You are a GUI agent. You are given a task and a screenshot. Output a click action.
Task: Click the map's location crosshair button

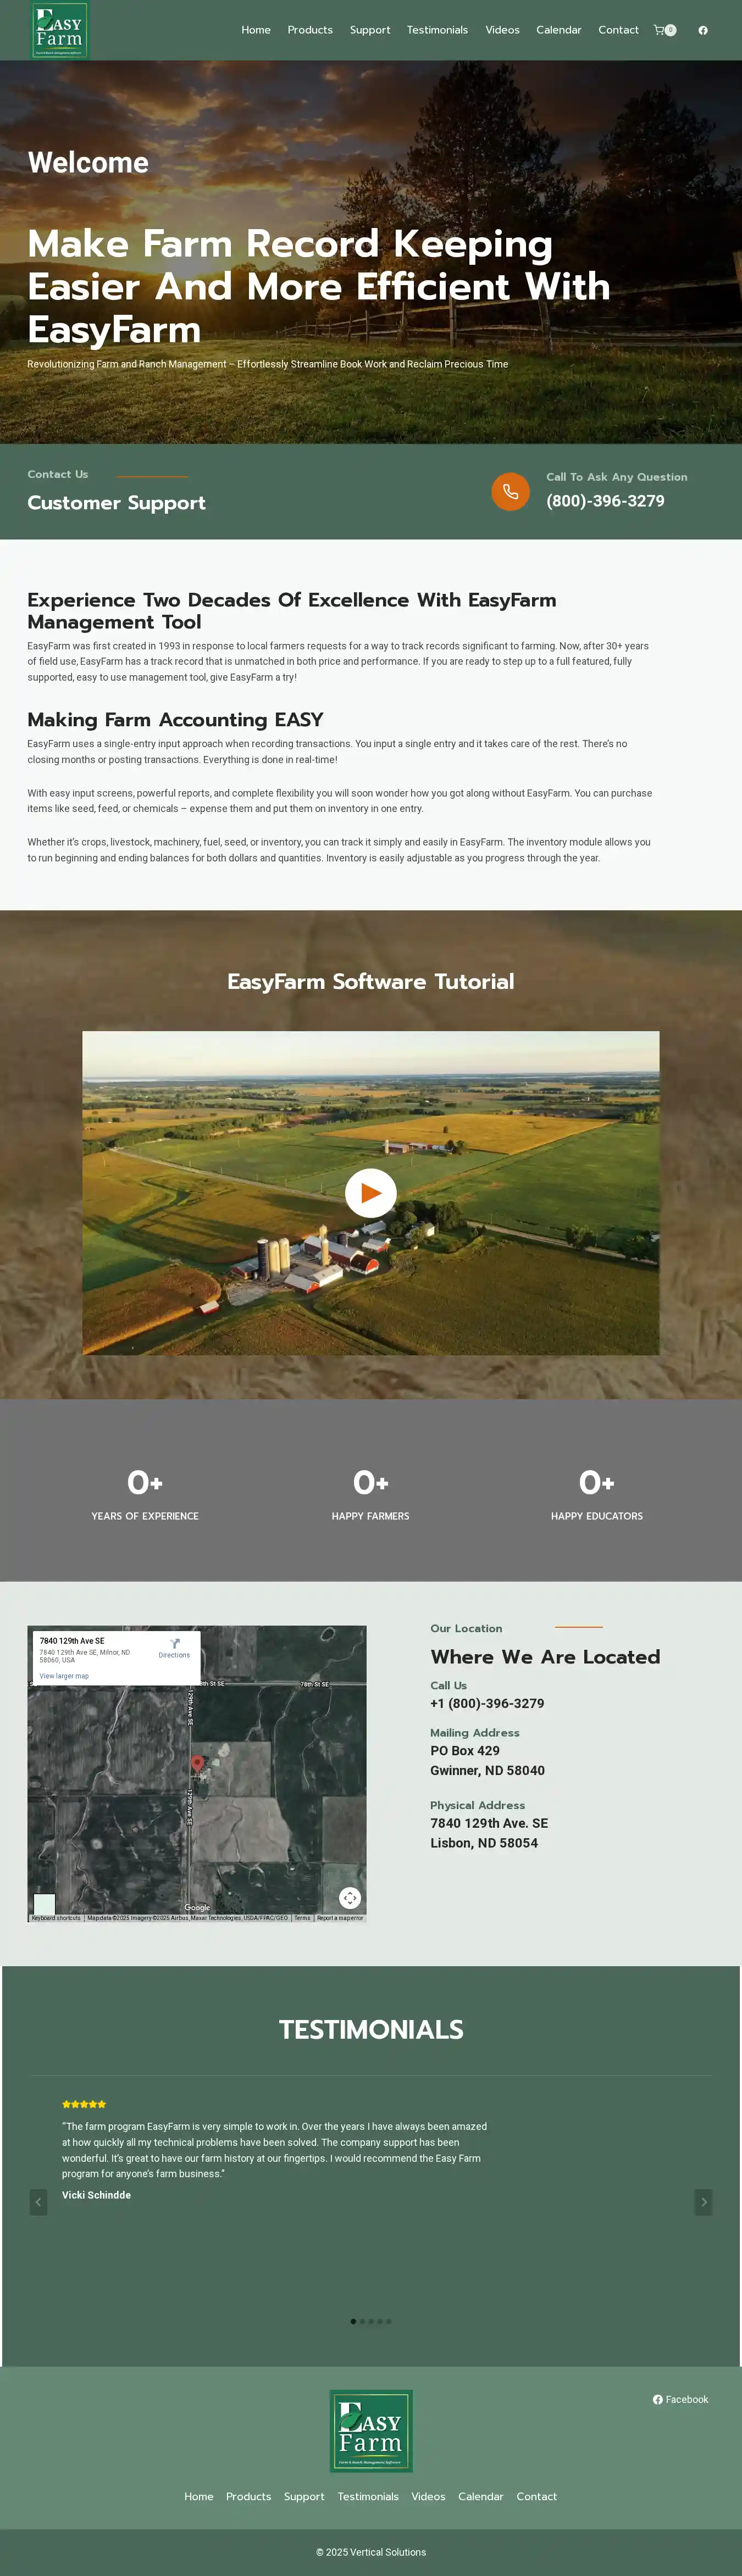pyautogui.click(x=350, y=1898)
